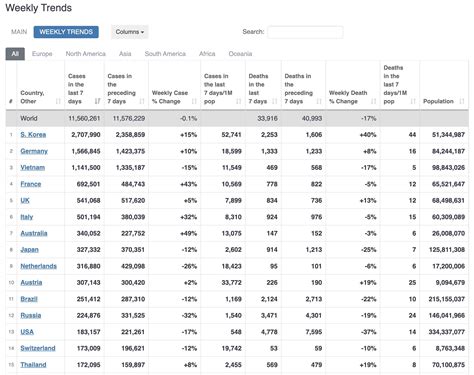Select the All continents tab
Viewport: 474px width, 375px height.
[x=15, y=54]
